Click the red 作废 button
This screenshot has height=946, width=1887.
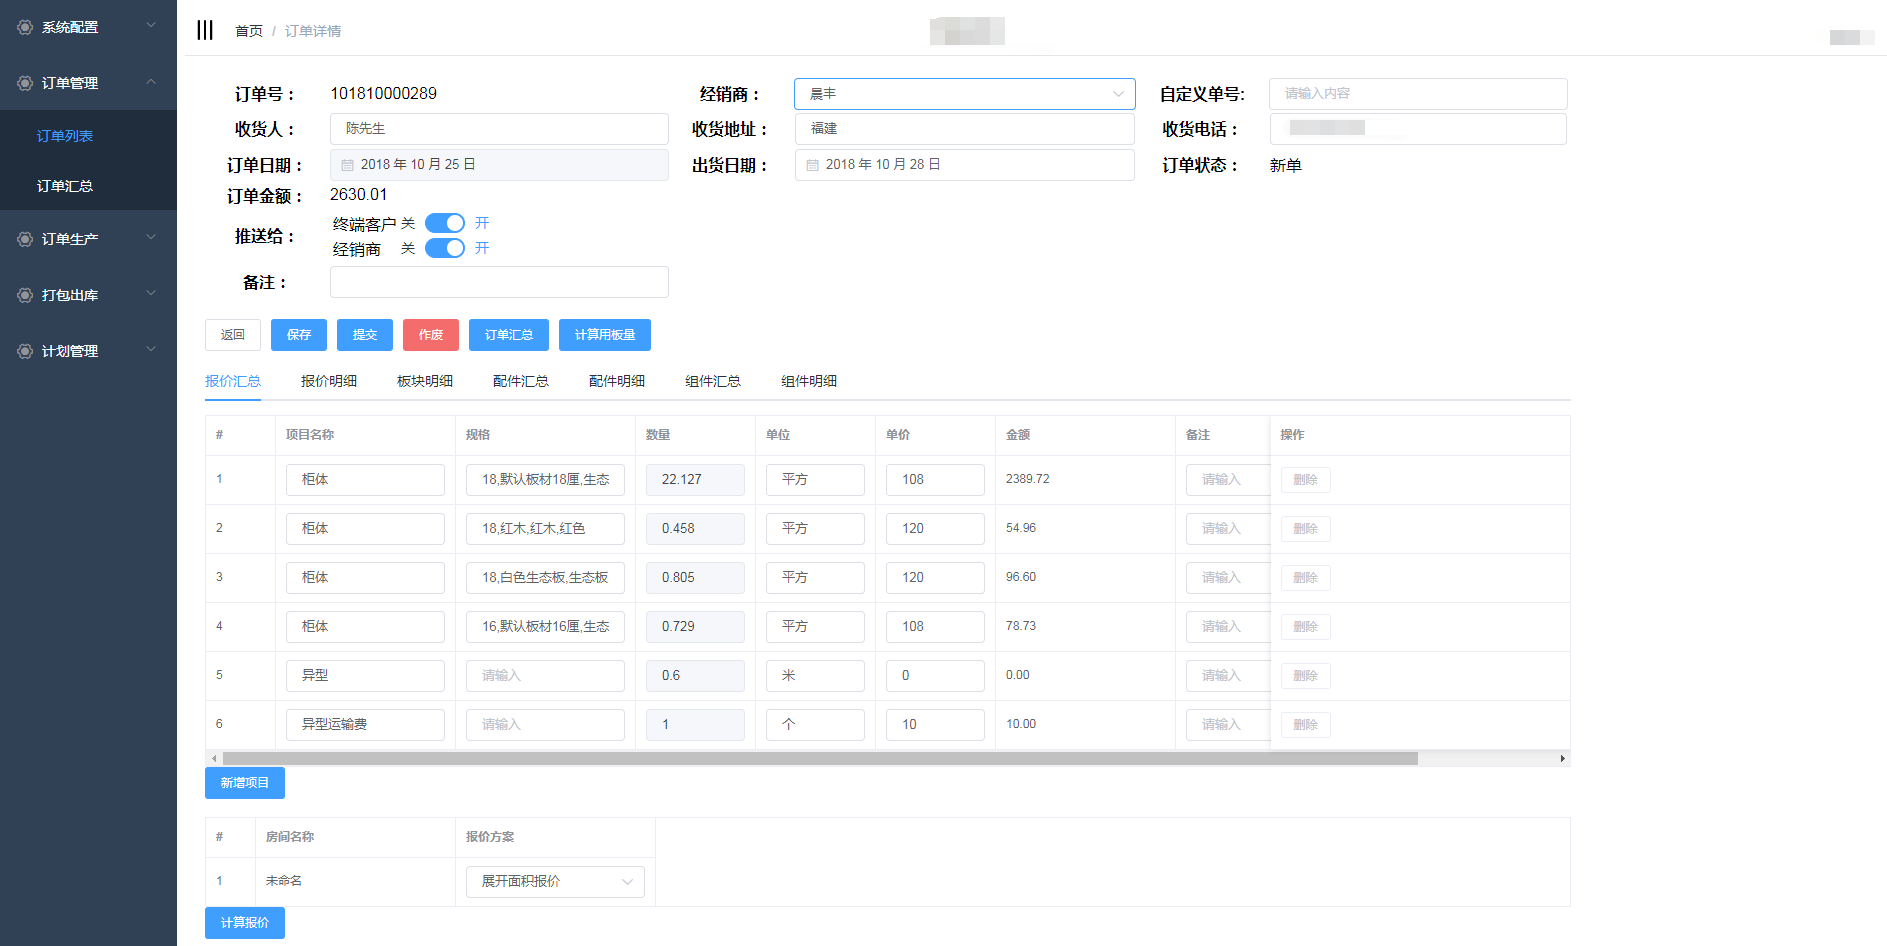430,335
